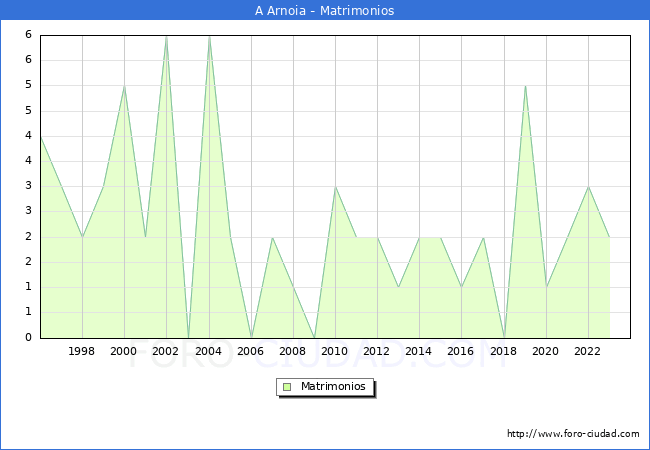This screenshot has width=650, height=450.
Task: Click the 2019 peak data point
Action: pos(525,86)
